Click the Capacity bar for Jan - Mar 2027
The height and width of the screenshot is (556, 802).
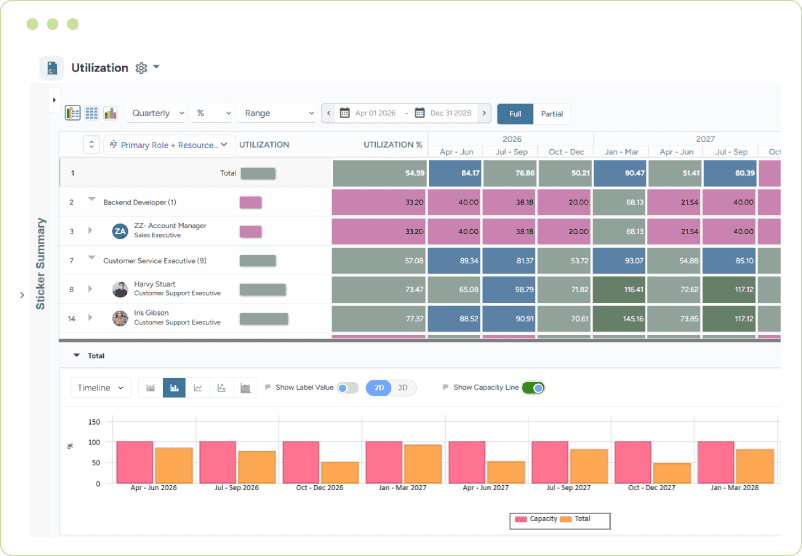(x=384, y=462)
